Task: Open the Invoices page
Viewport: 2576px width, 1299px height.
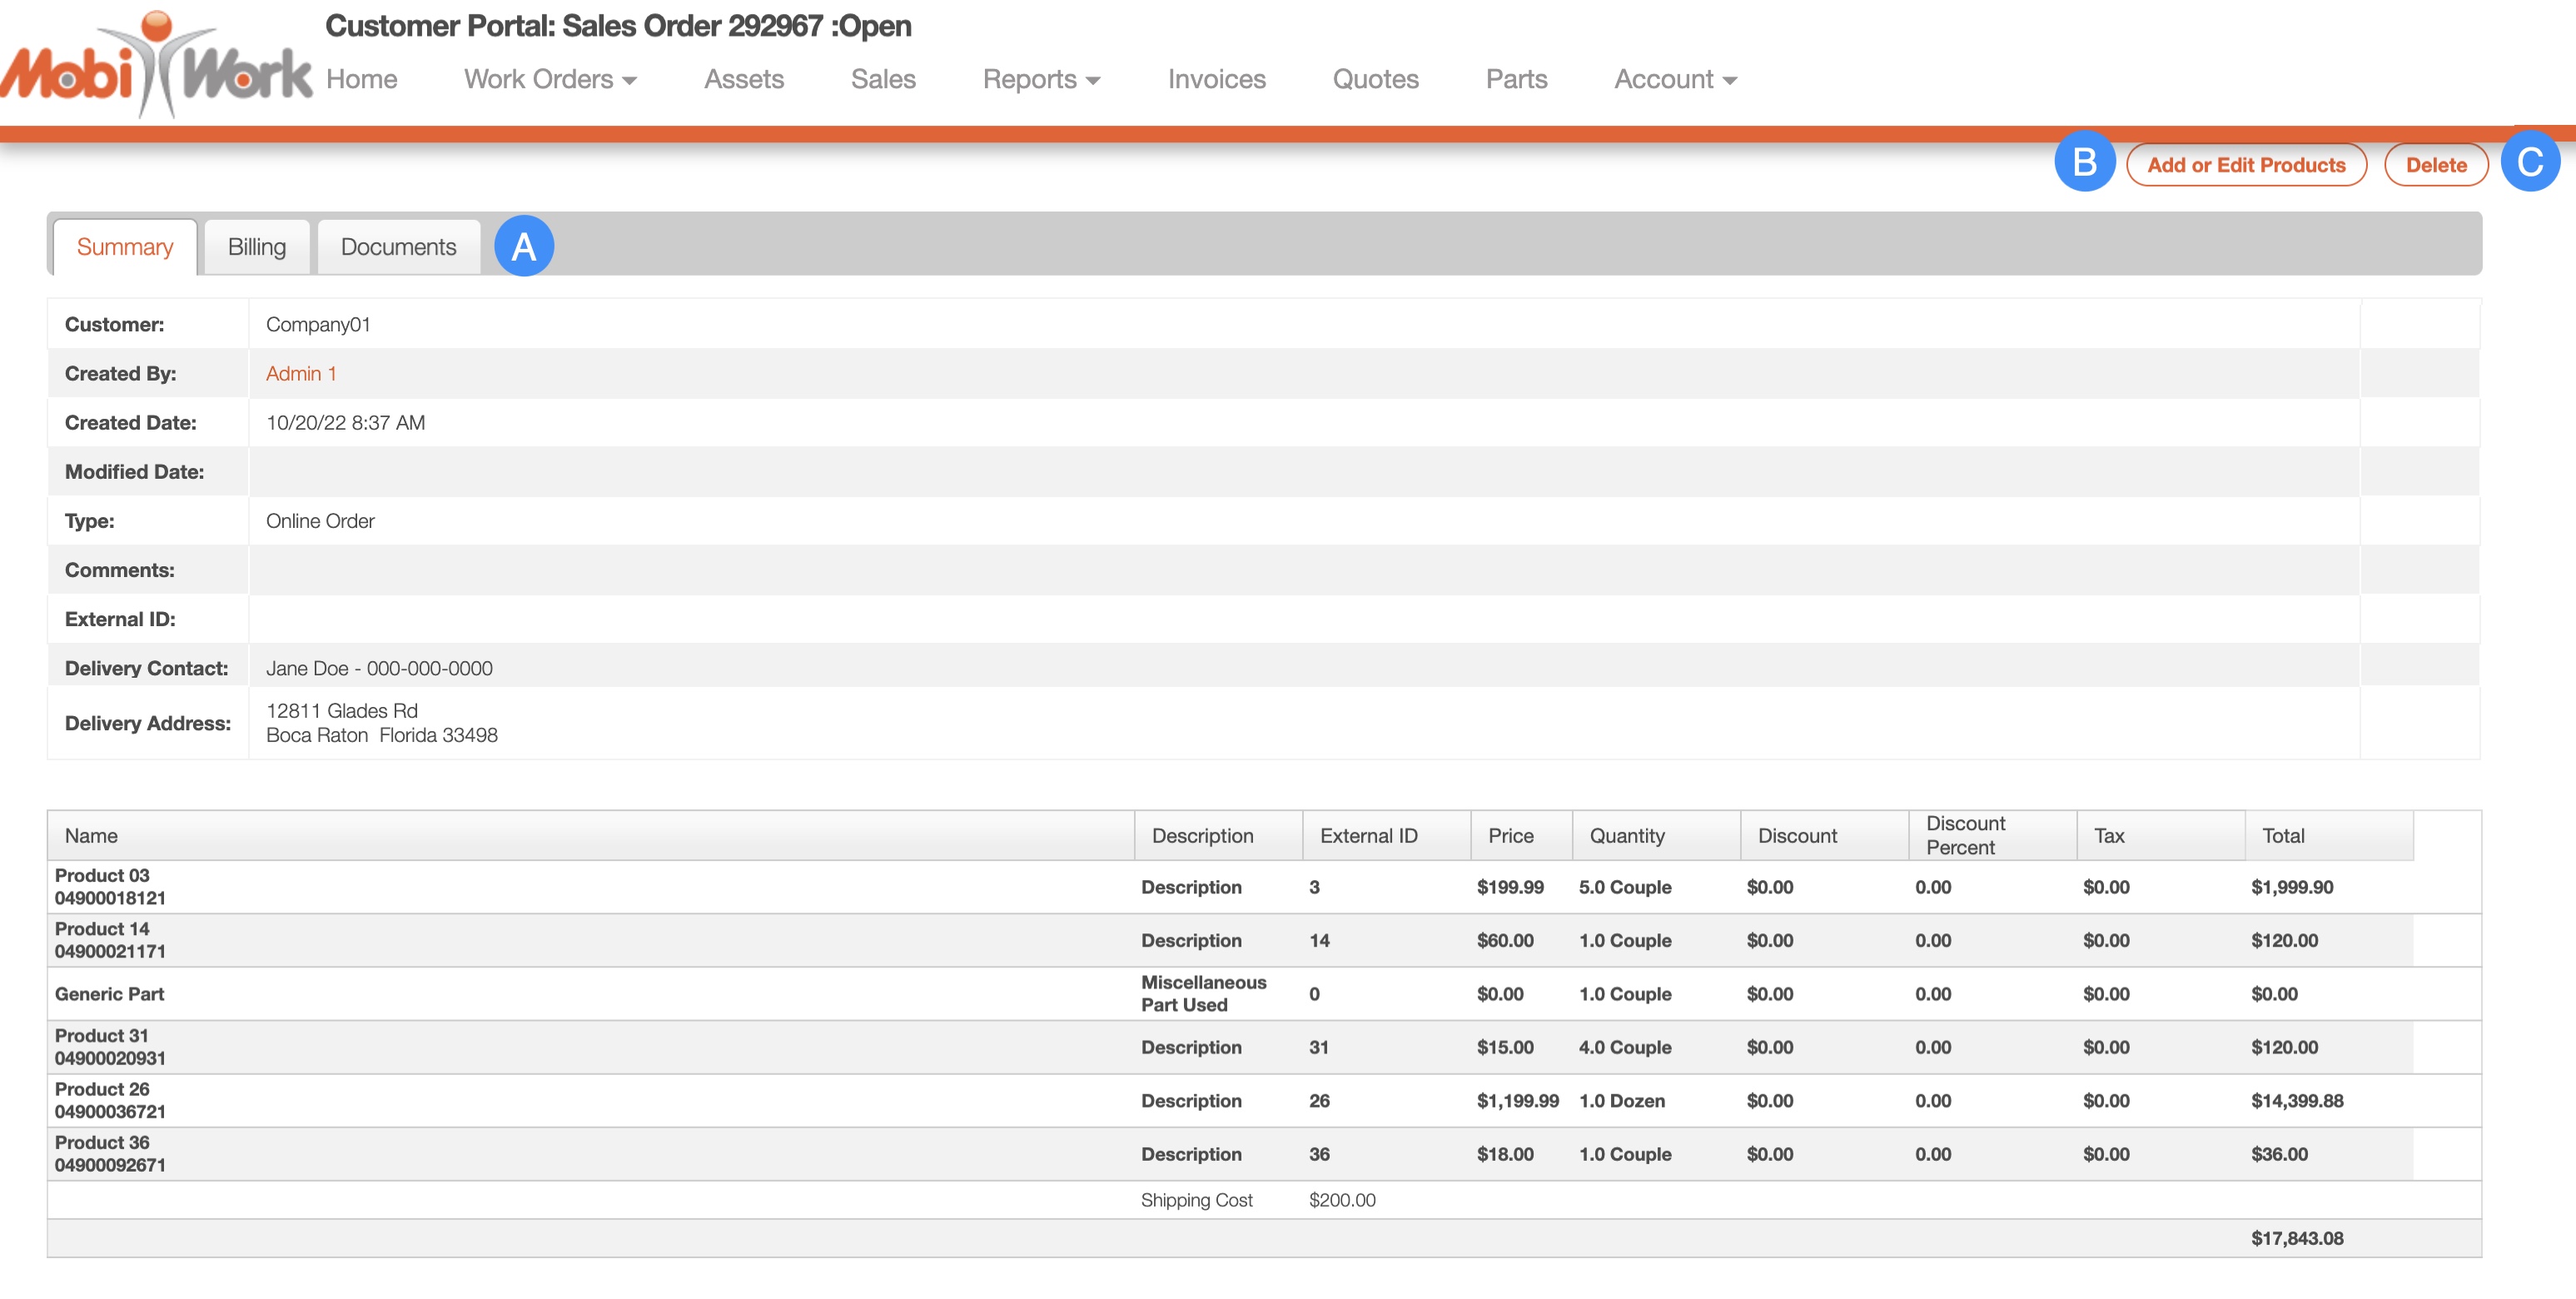Action: coord(1216,79)
